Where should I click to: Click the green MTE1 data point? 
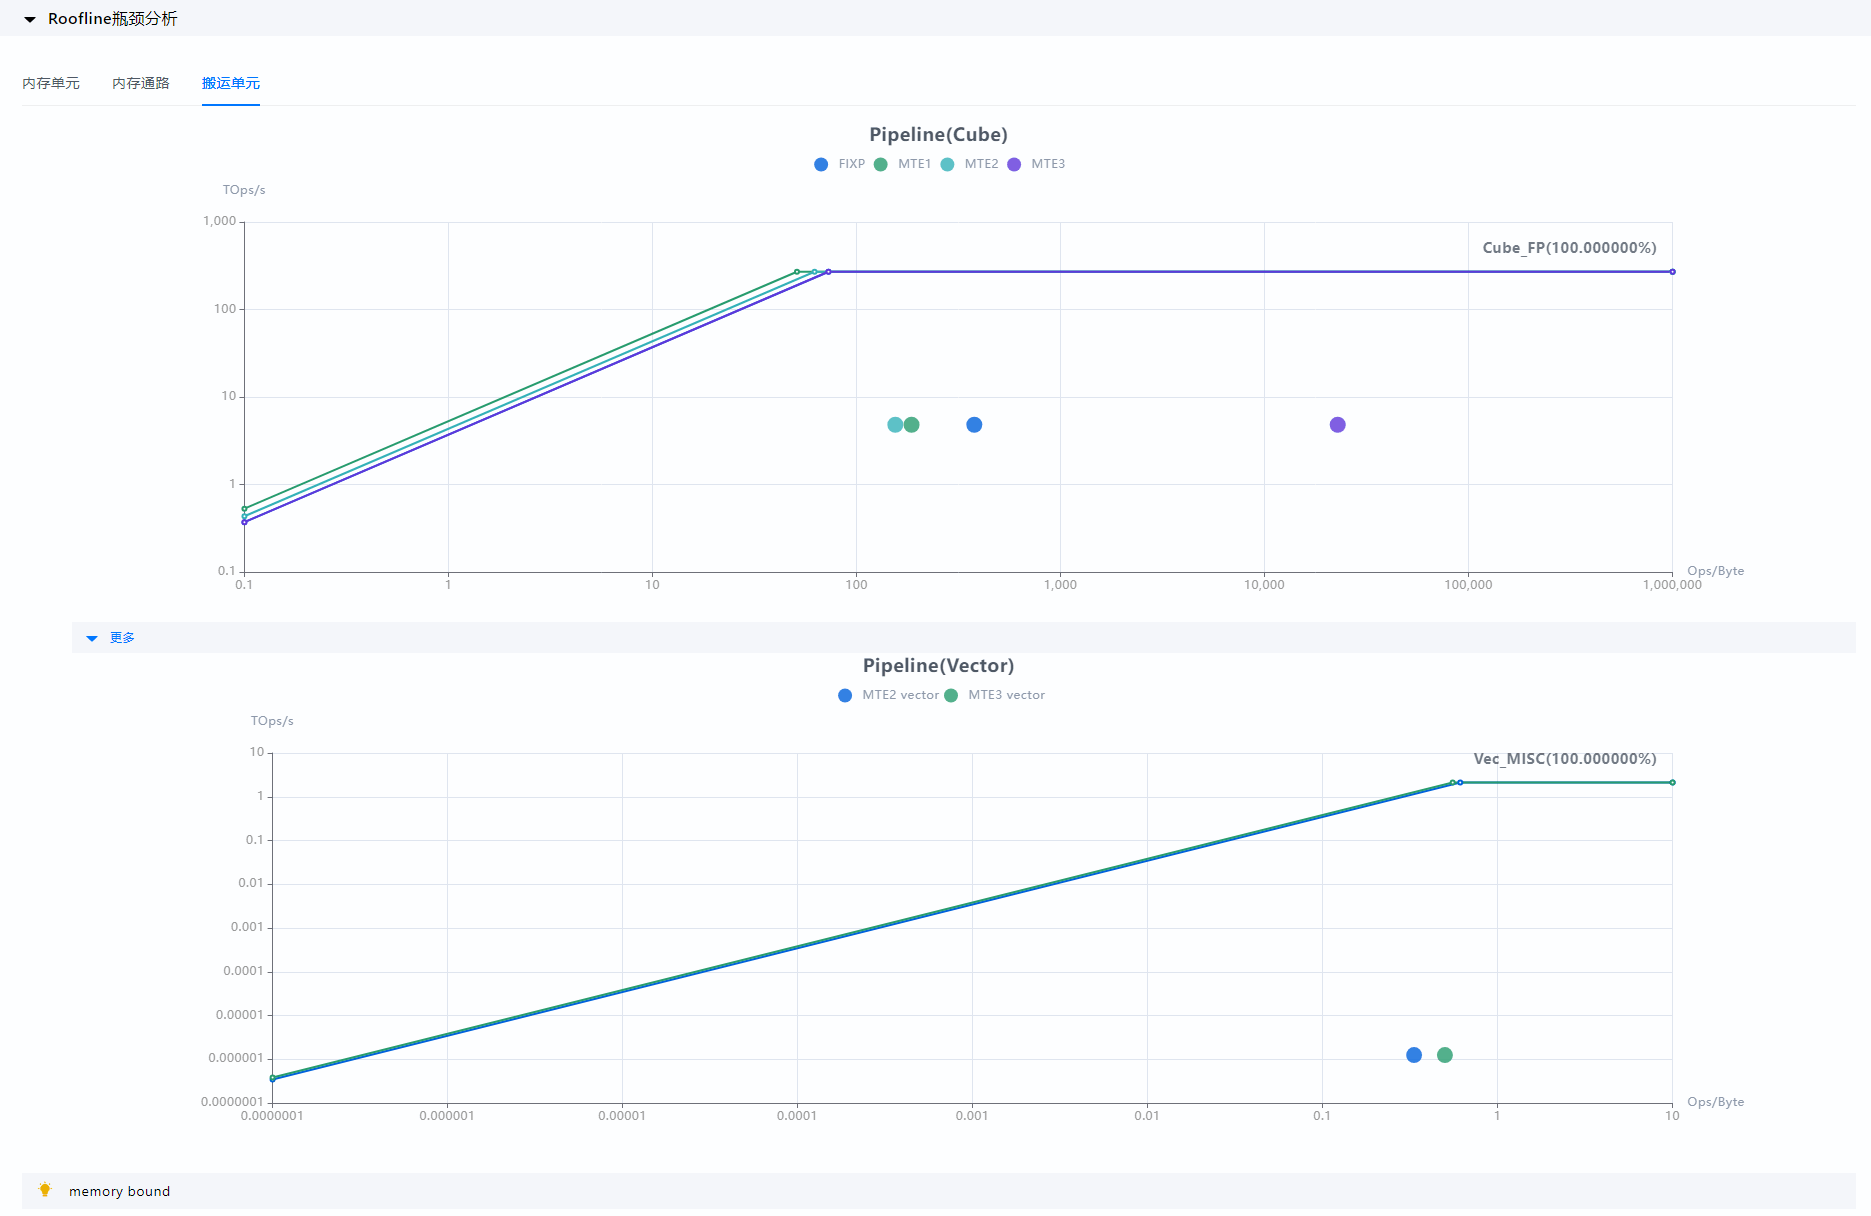[912, 425]
